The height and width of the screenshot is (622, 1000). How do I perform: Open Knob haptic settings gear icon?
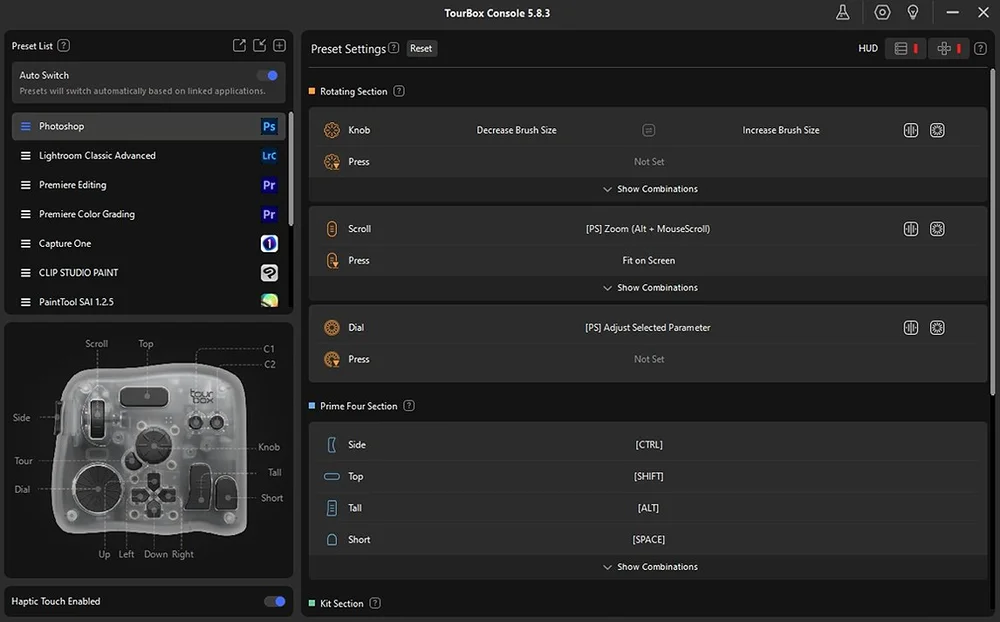[x=937, y=130]
